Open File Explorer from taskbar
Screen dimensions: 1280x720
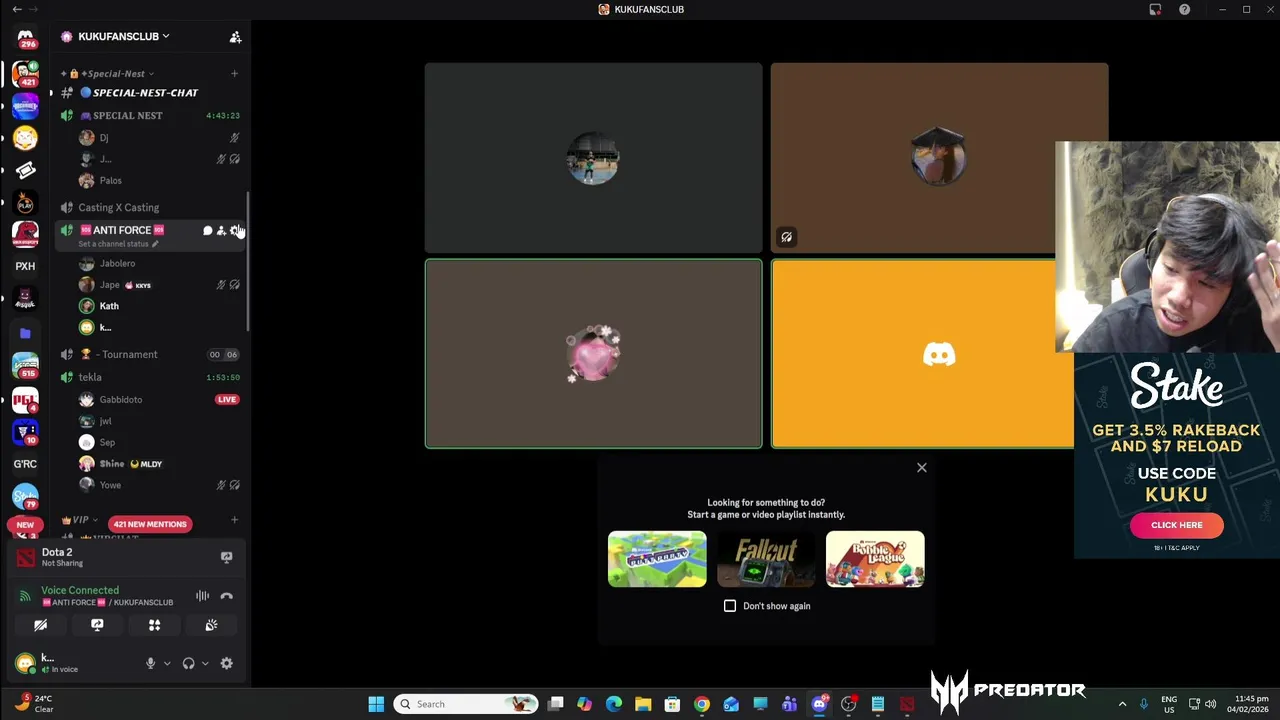(x=643, y=704)
